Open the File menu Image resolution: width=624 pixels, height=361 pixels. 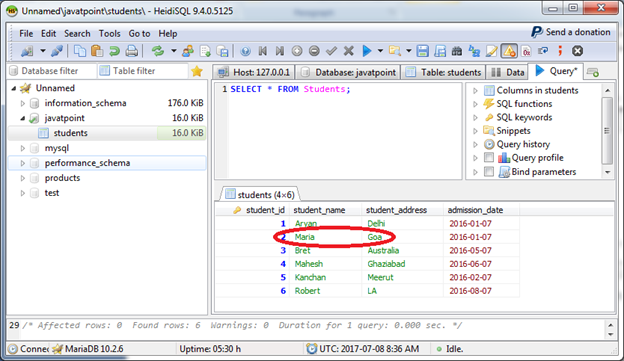(26, 33)
